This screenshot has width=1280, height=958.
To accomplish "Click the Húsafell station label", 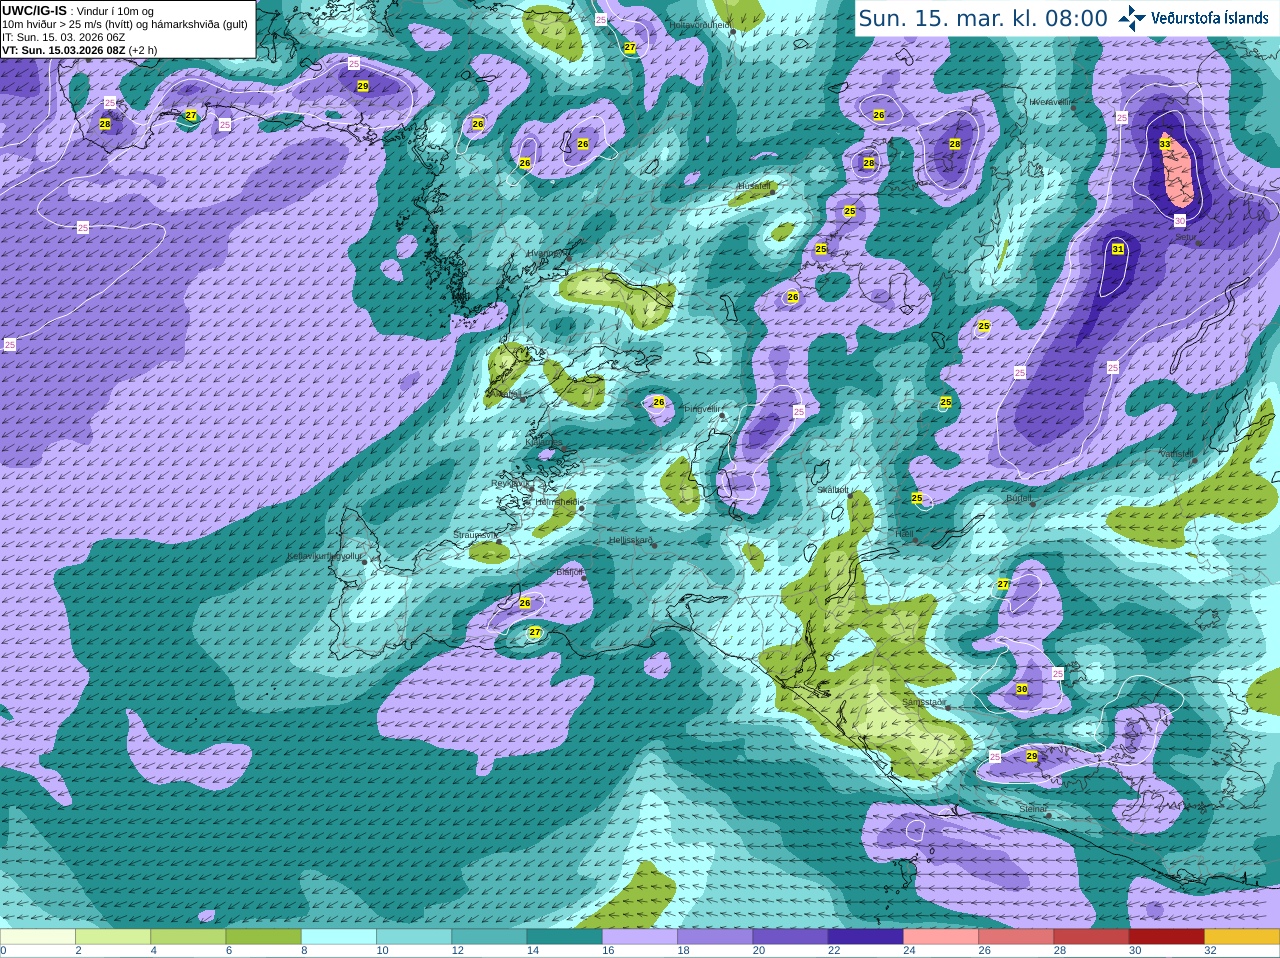I will point(754,186).
